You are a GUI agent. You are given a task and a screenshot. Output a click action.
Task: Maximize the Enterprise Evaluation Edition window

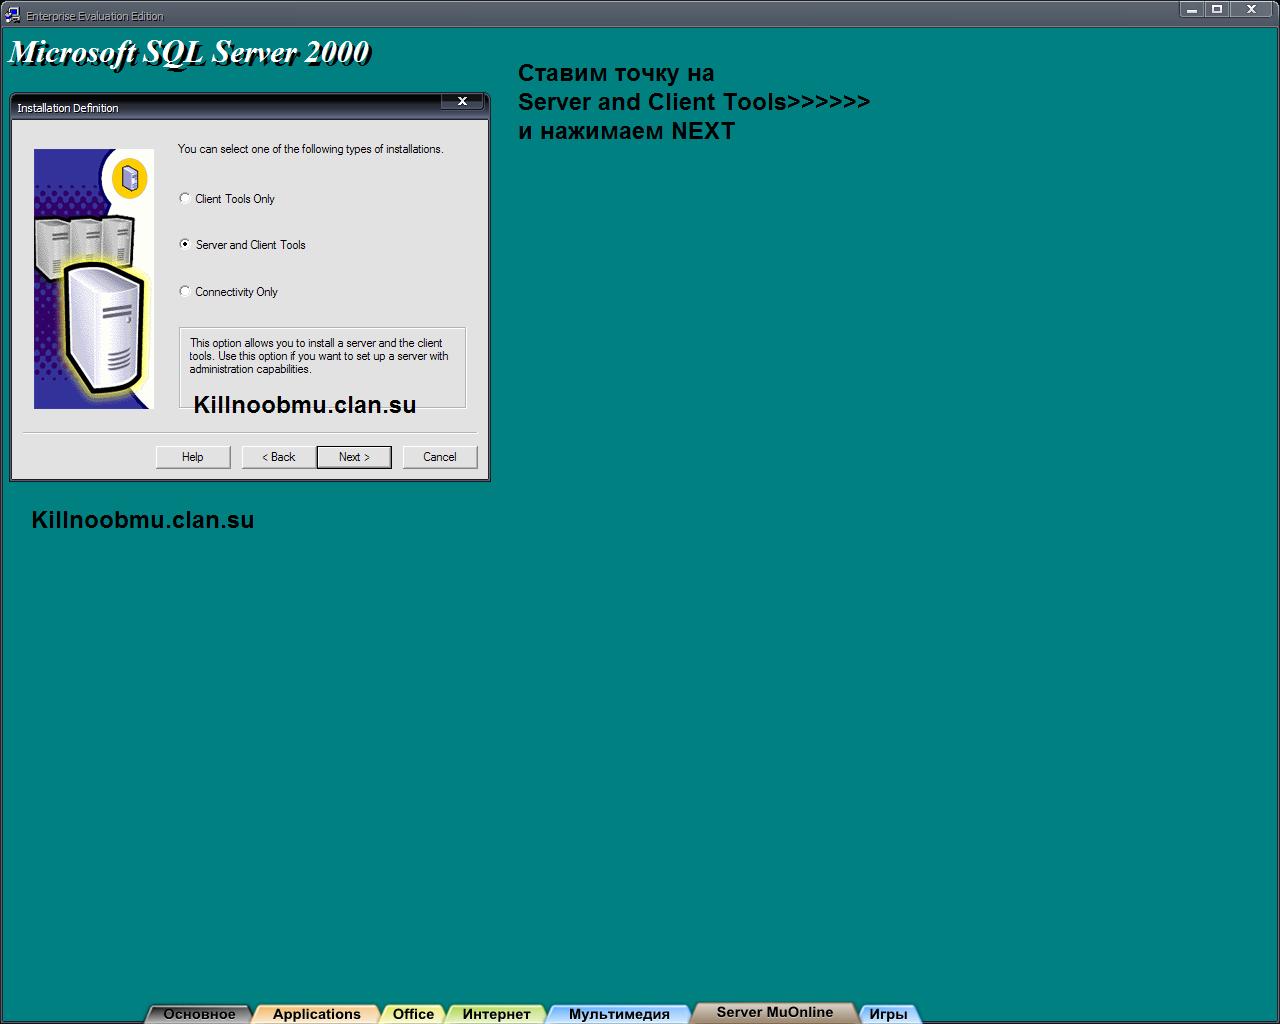[x=1217, y=9]
